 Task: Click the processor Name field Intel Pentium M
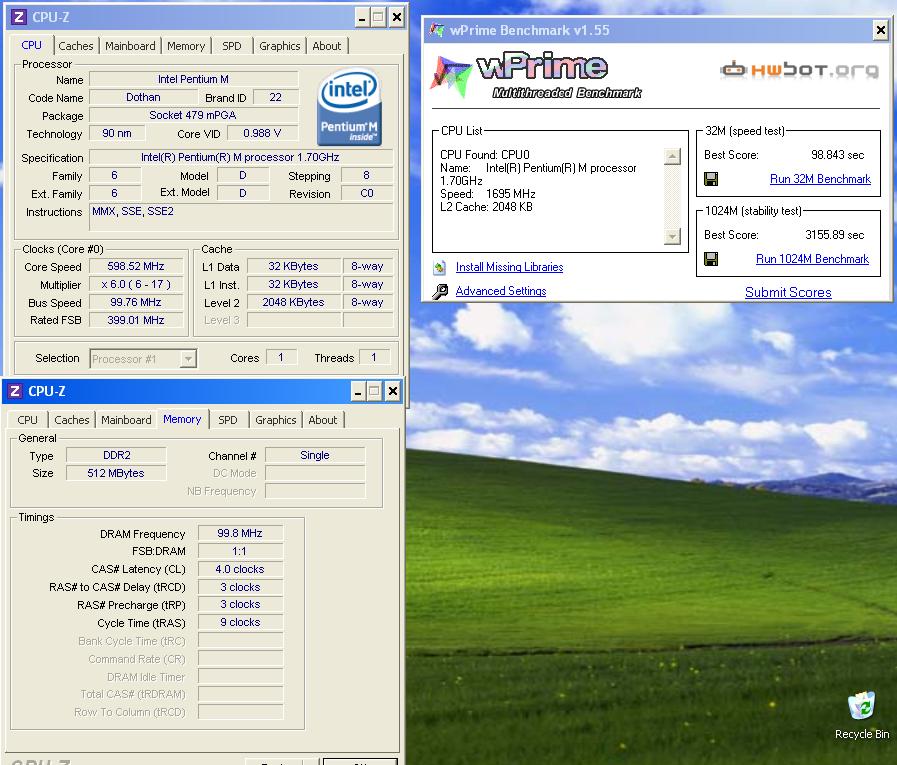coord(193,80)
